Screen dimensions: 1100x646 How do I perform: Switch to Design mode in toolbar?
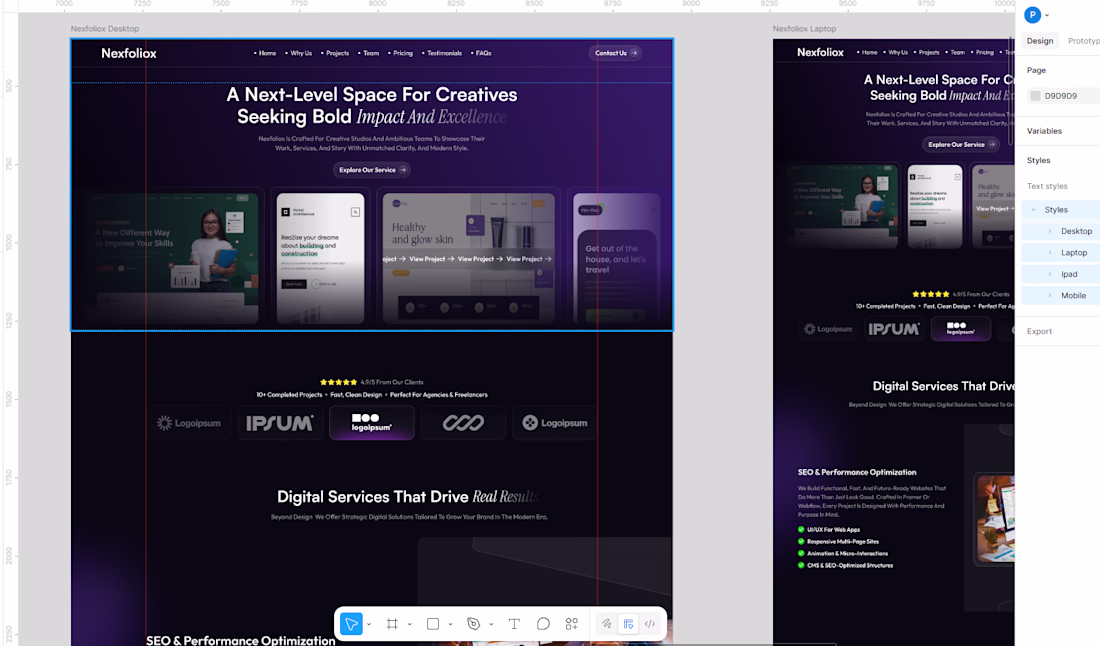coord(628,624)
